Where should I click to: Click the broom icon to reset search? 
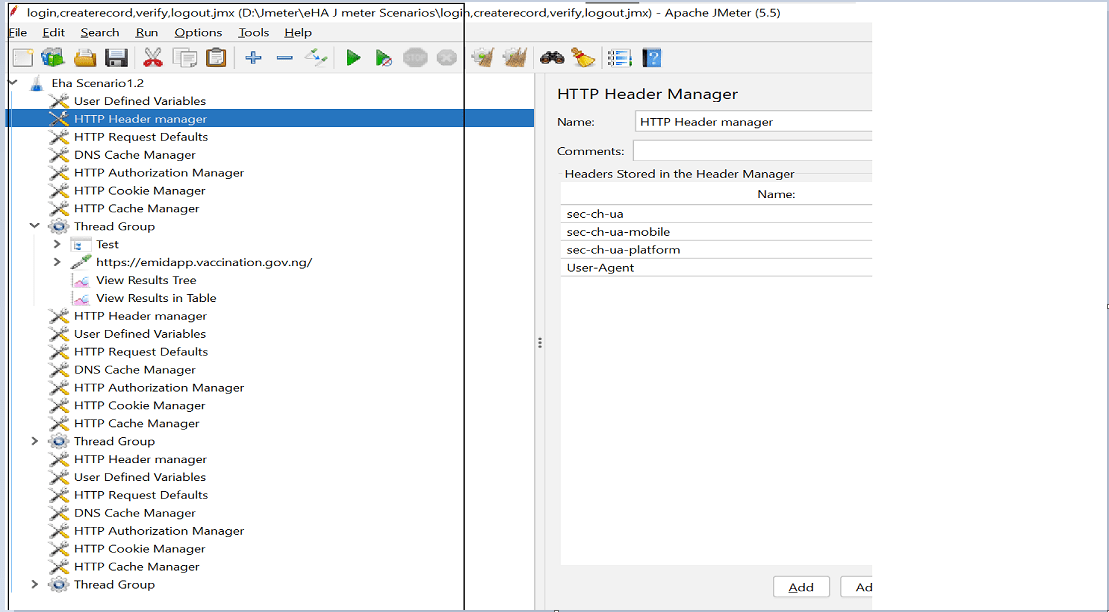[x=584, y=58]
